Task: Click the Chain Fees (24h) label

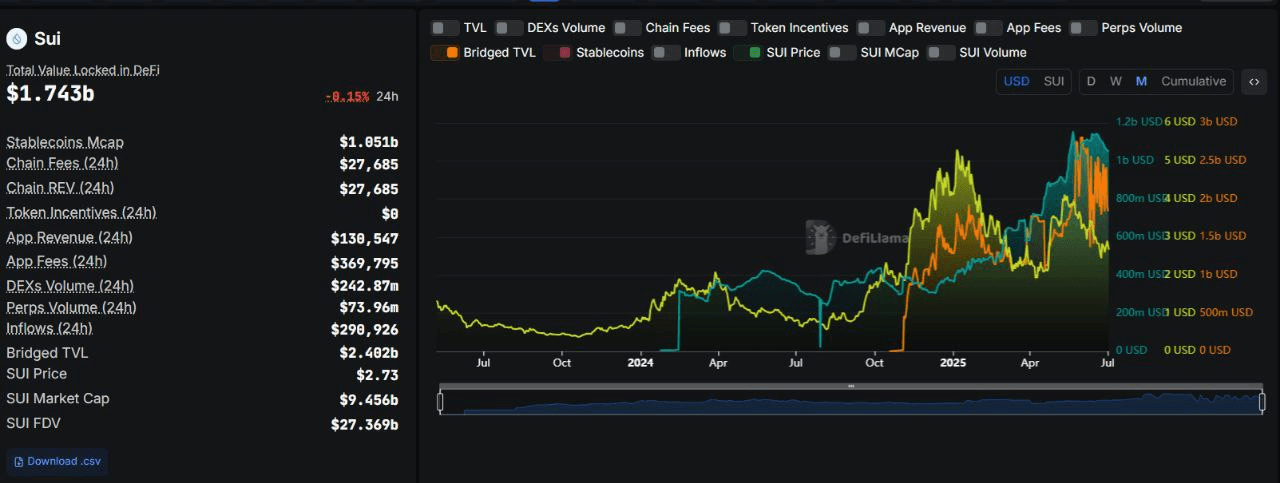Action: coord(62,163)
